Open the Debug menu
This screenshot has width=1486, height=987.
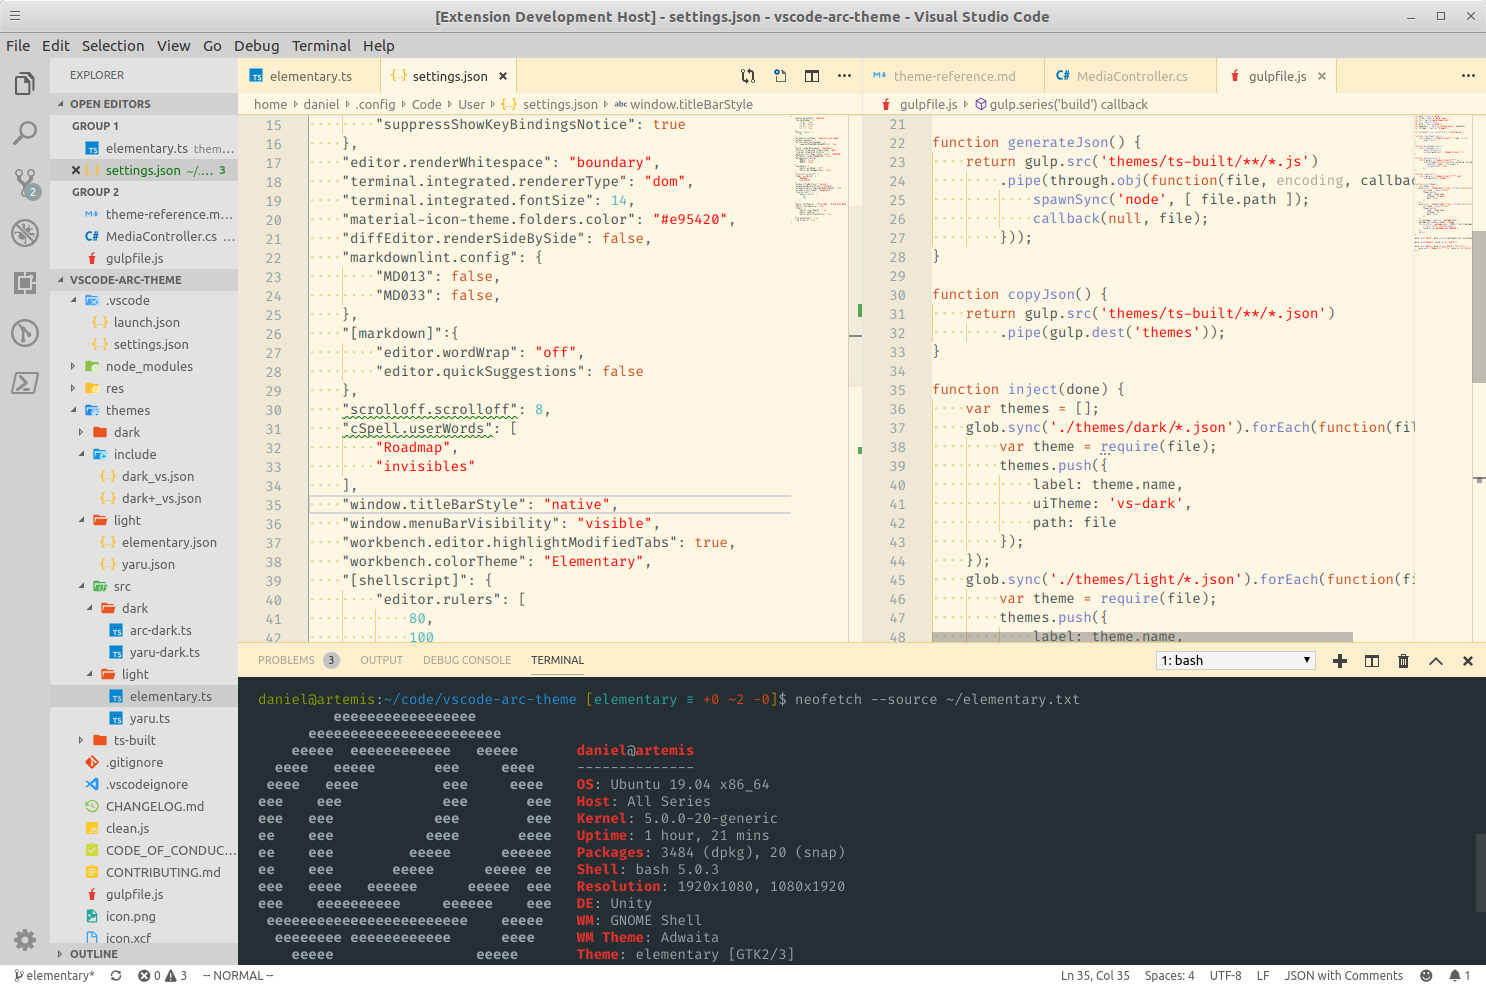[x=257, y=46]
